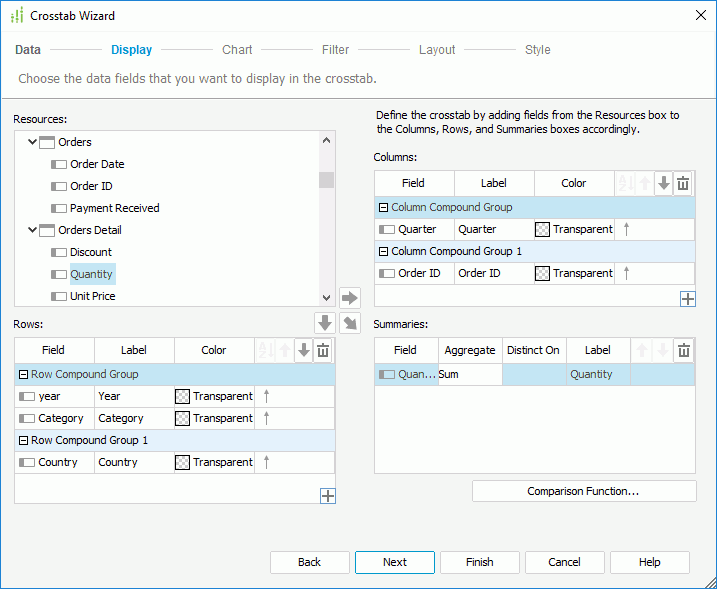Edit the Quarter label cell in Columns
The height and width of the screenshot is (589, 717).
[x=494, y=229]
